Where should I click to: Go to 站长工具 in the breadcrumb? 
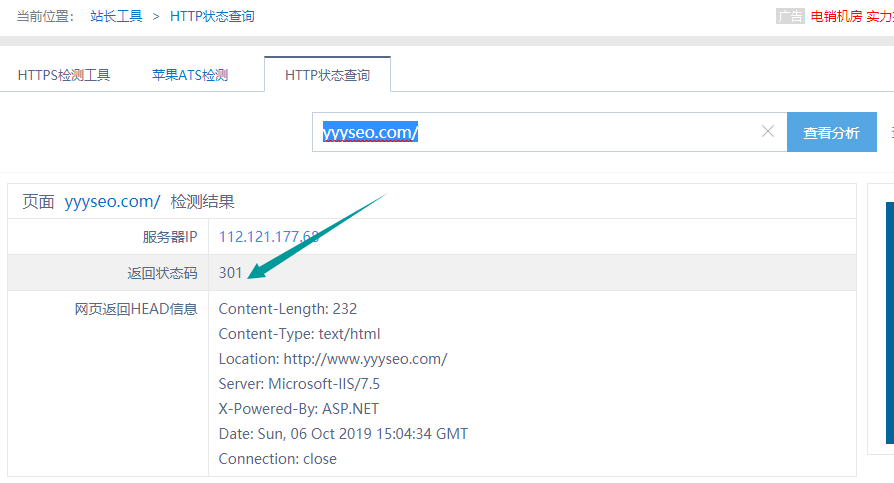[x=116, y=16]
